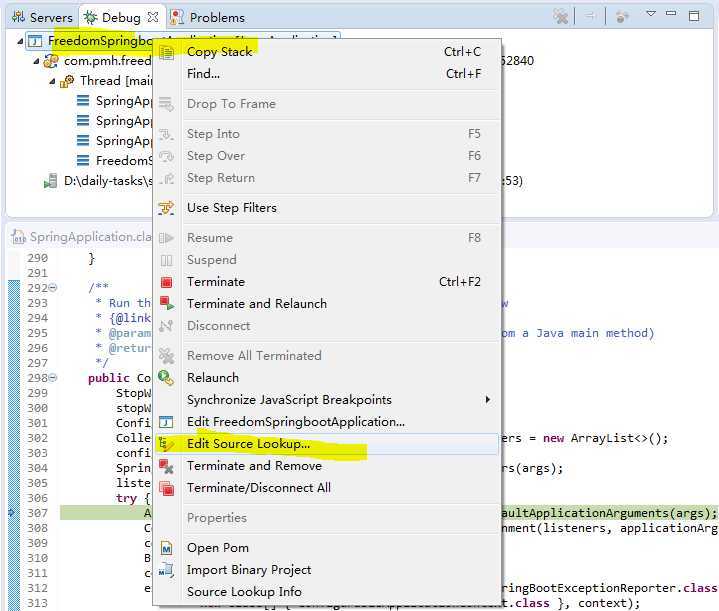Click the Use Step Filters icon
Viewport: 719px width, 611px height.
[x=166, y=208]
